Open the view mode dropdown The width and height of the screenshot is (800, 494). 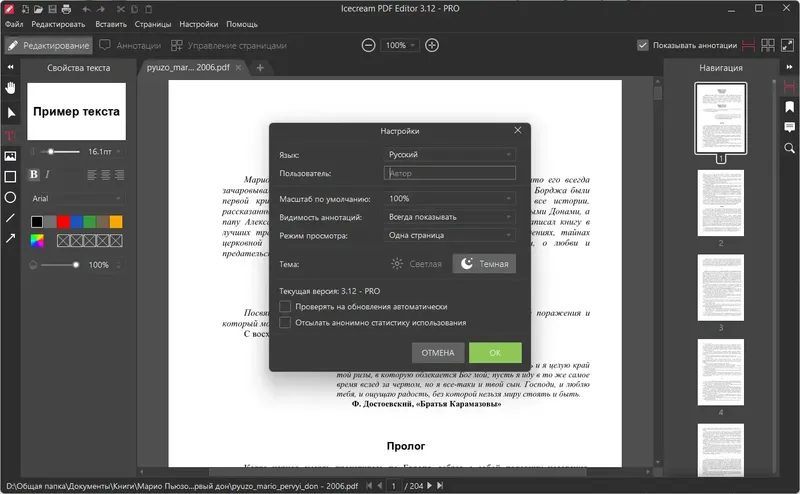[x=449, y=235]
